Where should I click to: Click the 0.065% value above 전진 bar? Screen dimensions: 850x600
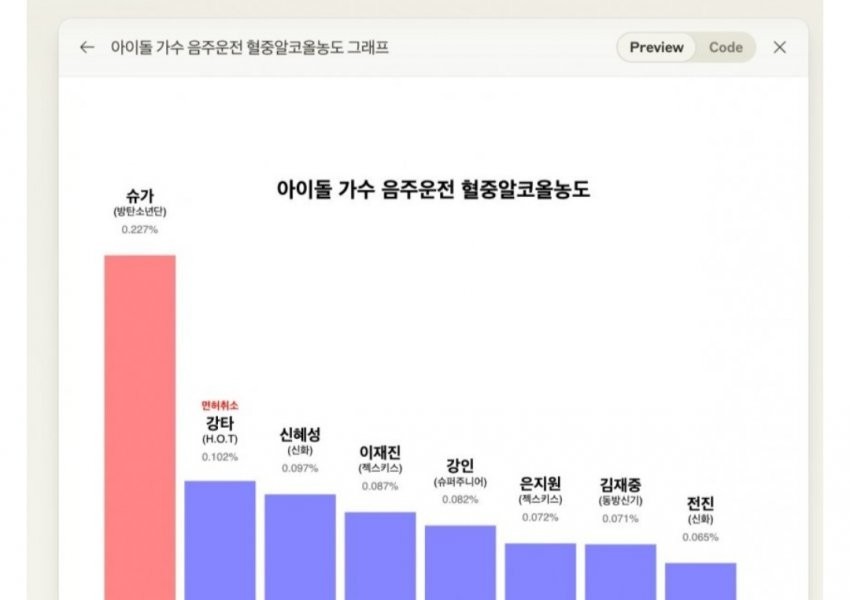tap(700, 537)
